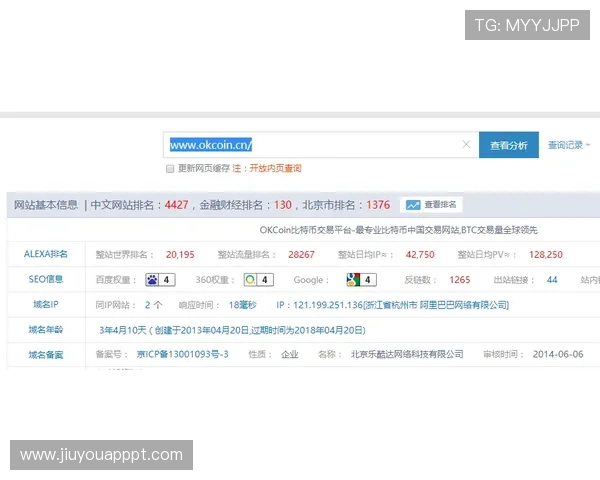Click the 查看排名 button

click(x=431, y=205)
